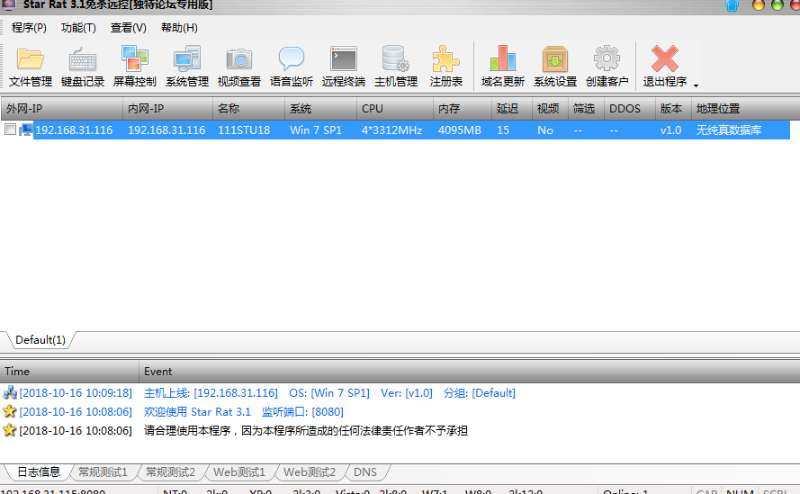Sort by the 内存 column header
The width and height of the screenshot is (800, 494).
click(x=462, y=108)
